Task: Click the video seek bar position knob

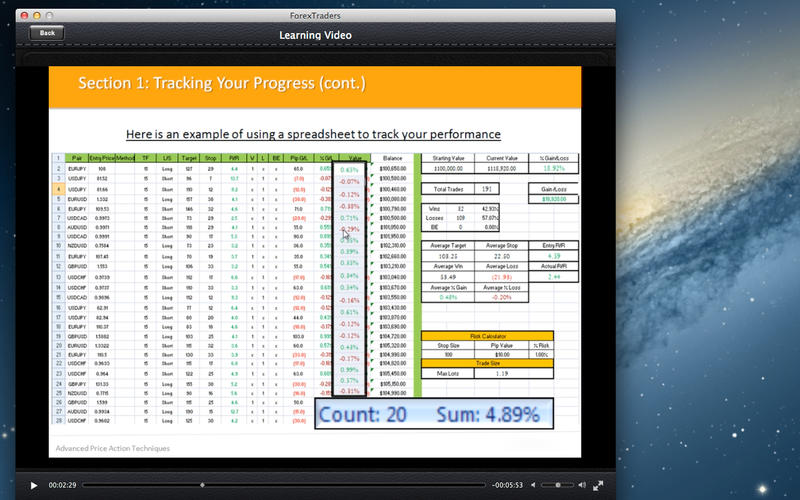Action: [x=203, y=485]
